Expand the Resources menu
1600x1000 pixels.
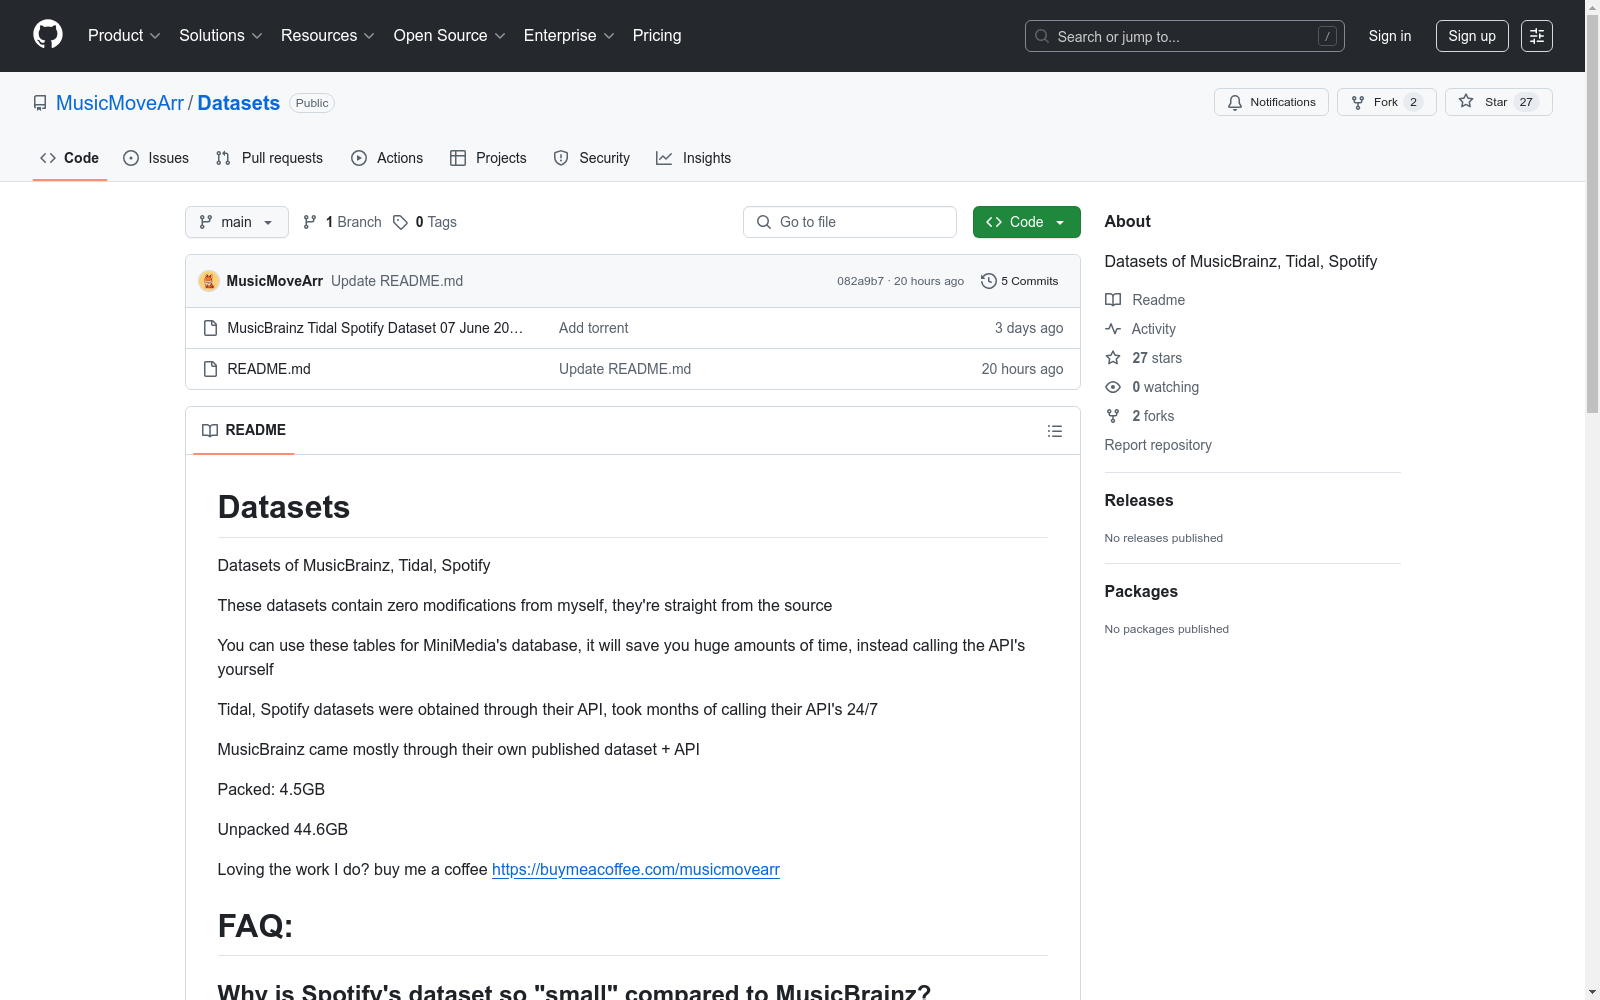click(x=328, y=36)
